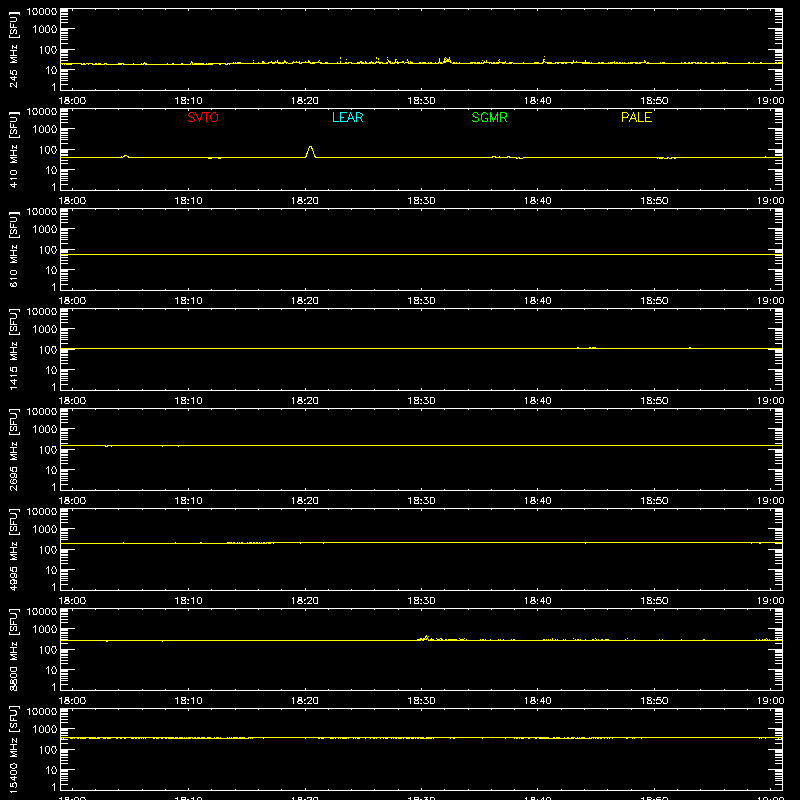The image size is (800, 800).
Task: Click the 10 y-axis label of the 2695 MHz panel
Action: click(x=52, y=470)
